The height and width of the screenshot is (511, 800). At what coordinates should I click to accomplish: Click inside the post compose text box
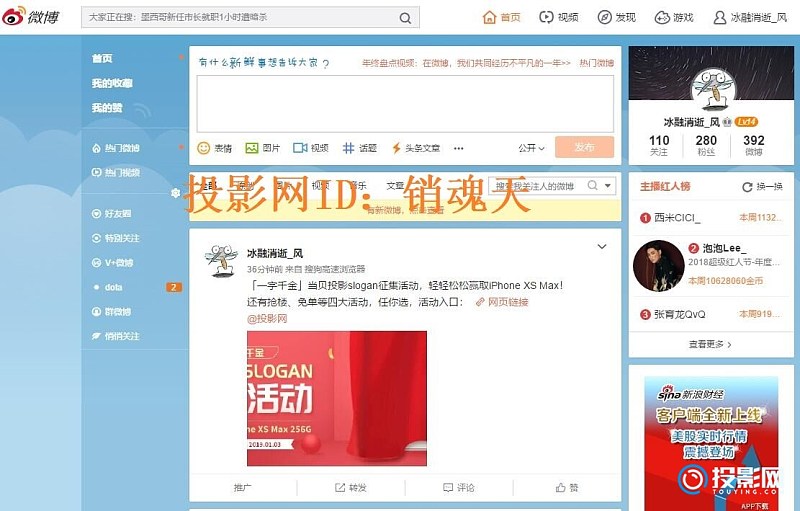coord(405,104)
